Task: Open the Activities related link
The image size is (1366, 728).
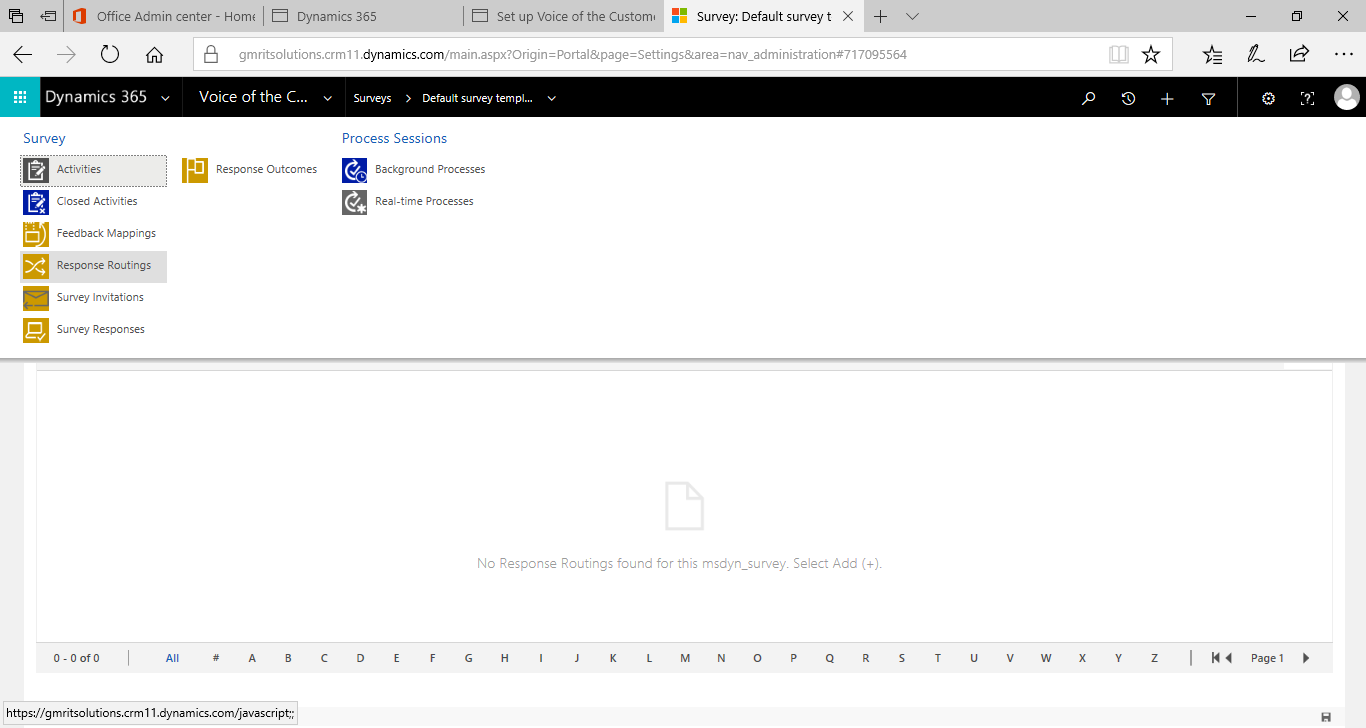Action: tap(79, 170)
